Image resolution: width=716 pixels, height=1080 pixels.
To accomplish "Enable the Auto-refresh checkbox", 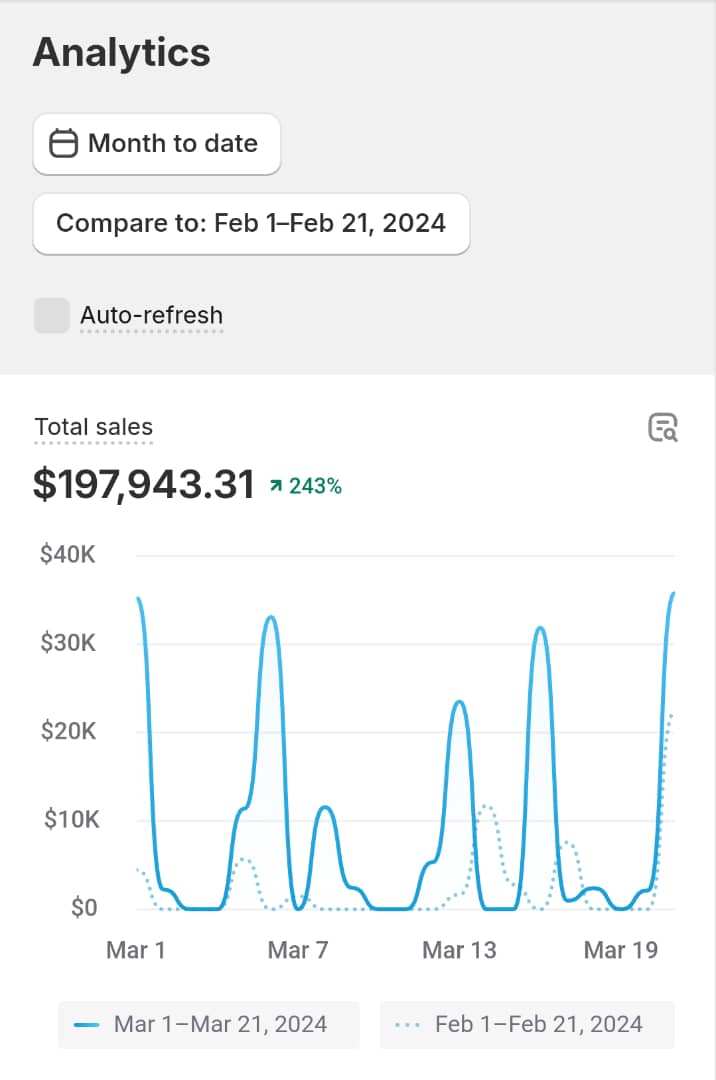I will [x=52, y=315].
